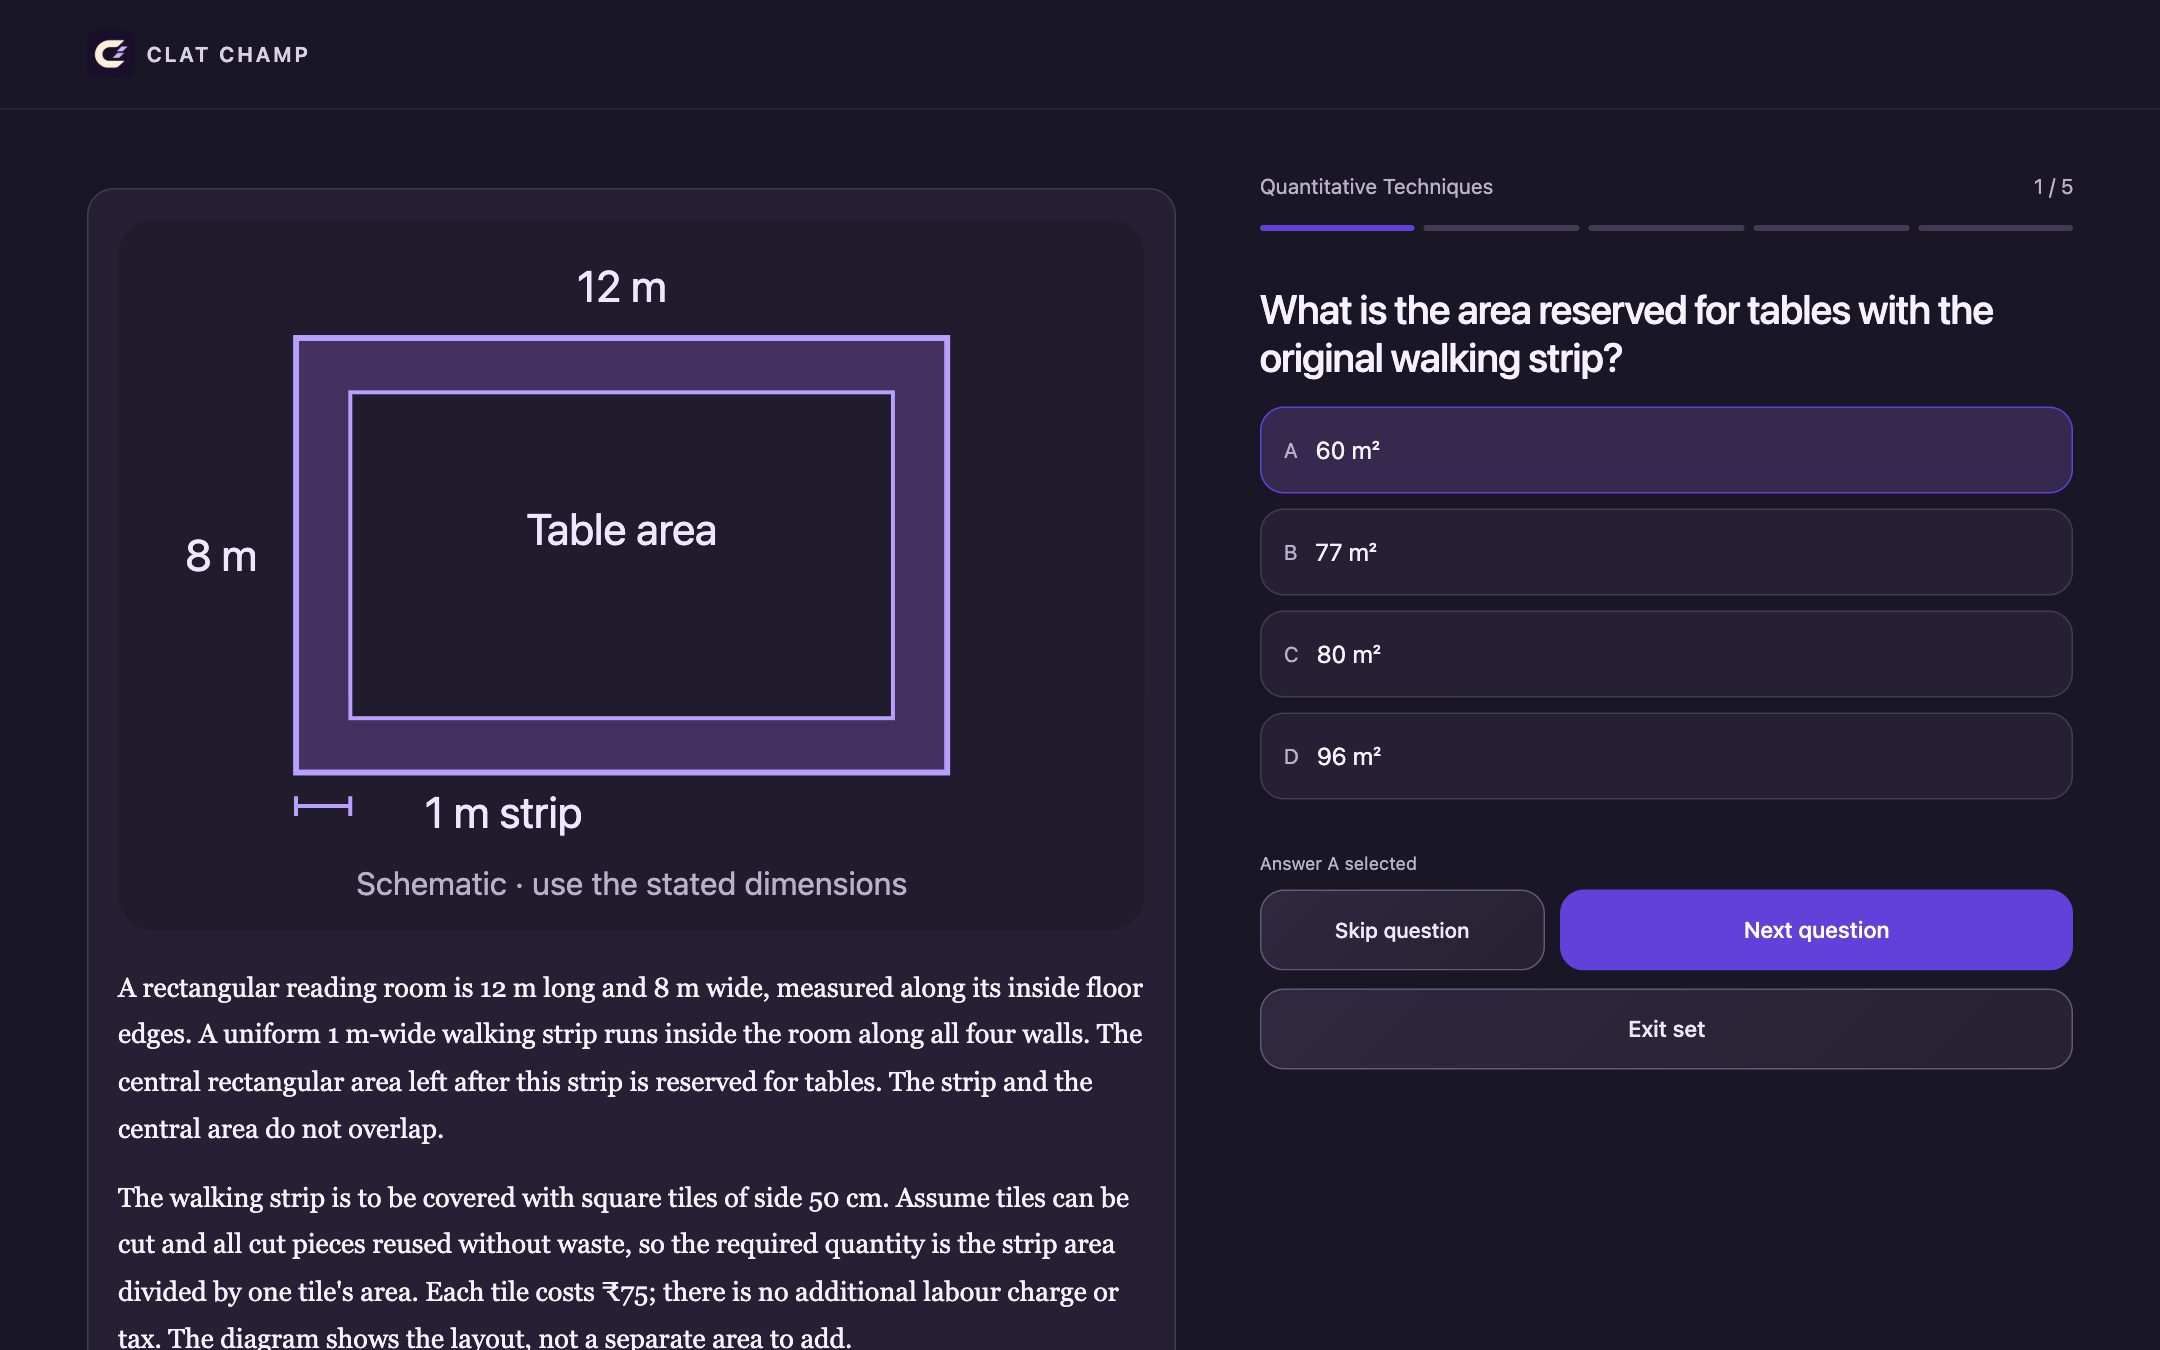
Task: Click the 1 m strip width marker
Action: tap(323, 806)
